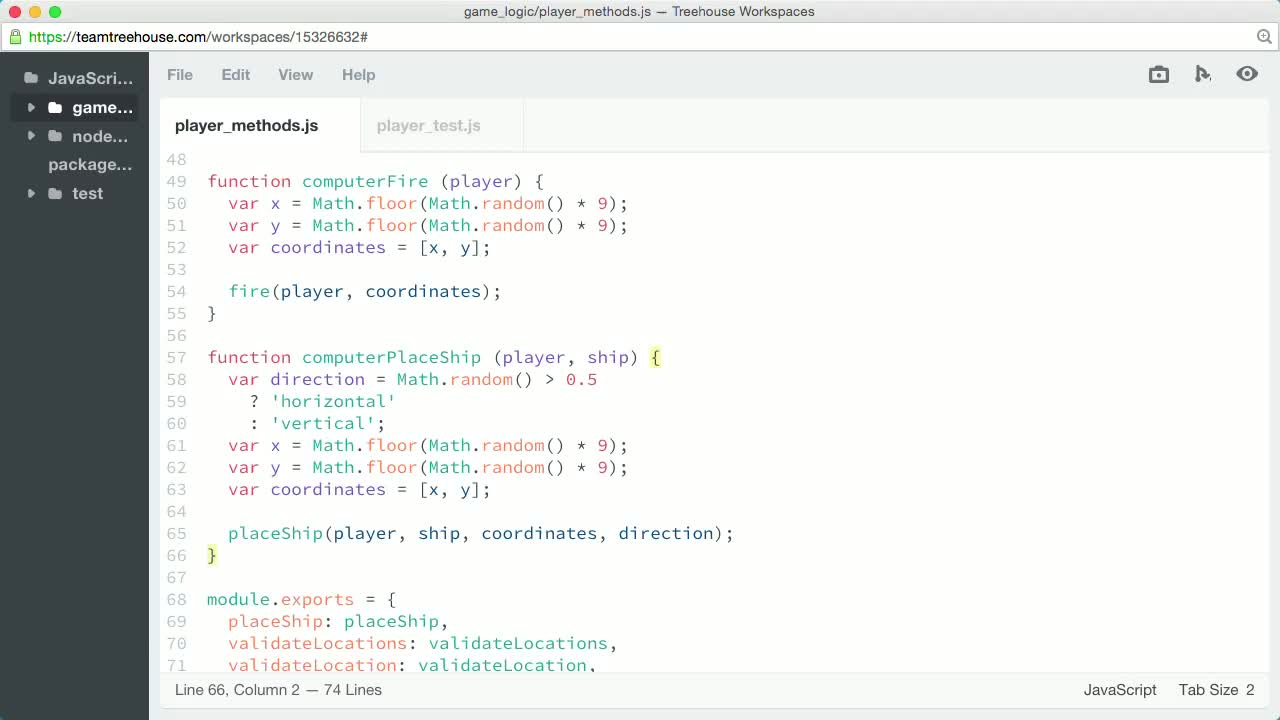Click 'placeShip(player, ship, coordinates, direction);' call

(481, 533)
